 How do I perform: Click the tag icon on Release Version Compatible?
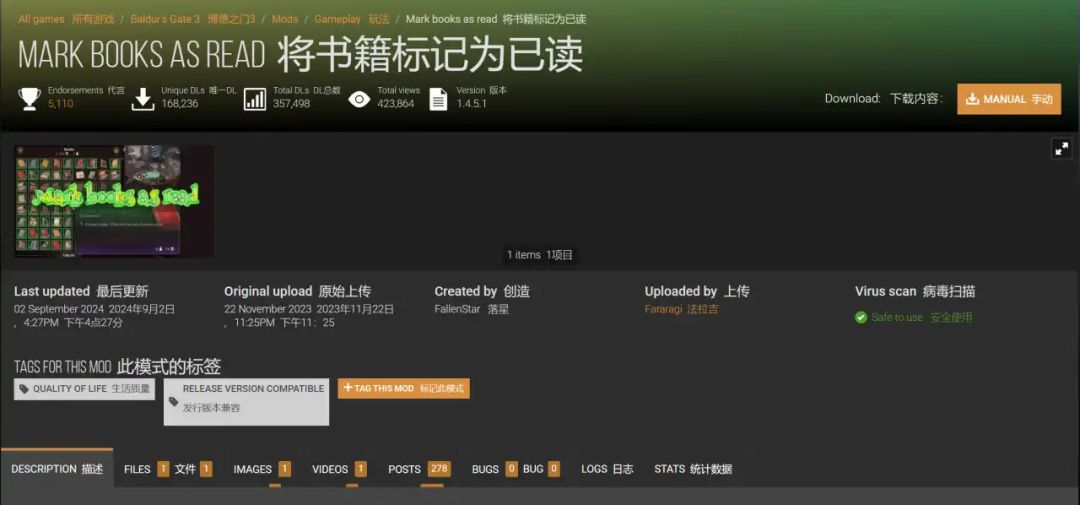(x=174, y=402)
